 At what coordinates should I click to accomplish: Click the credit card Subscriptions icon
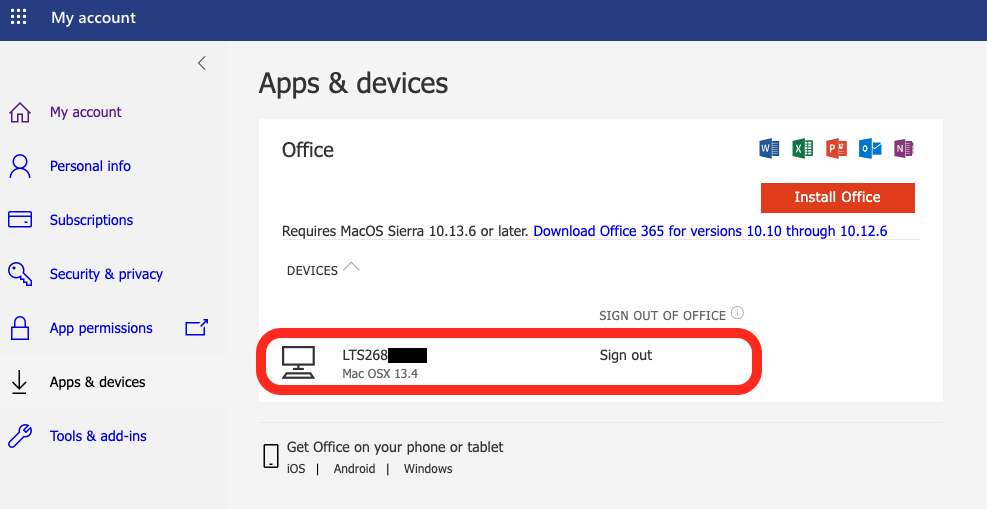pyautogui.click(x=20, y=220)
